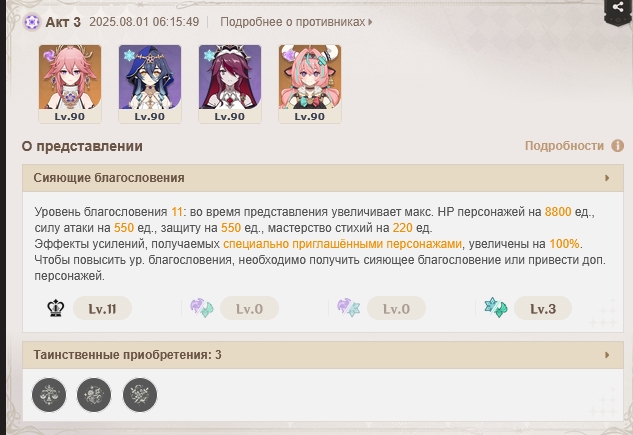Click the Подробности link
Viewport: 633px width, 435px height.
[564, 146]
